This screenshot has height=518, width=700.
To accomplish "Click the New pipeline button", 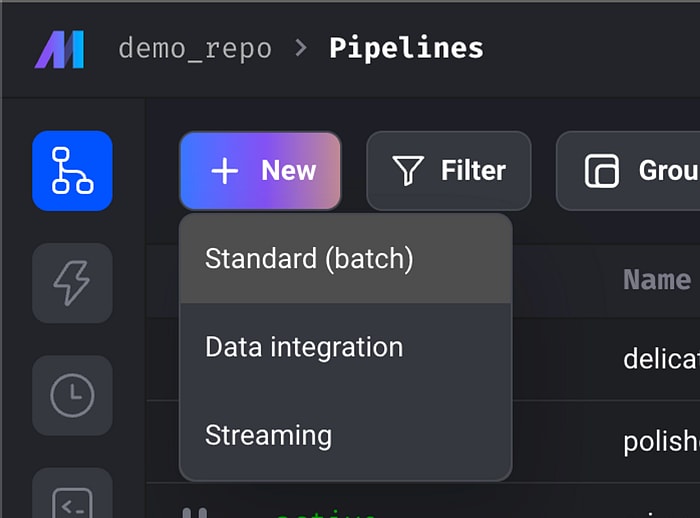I will (x=260, y=171).
